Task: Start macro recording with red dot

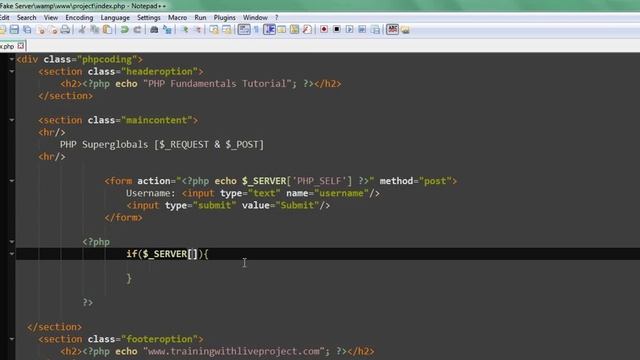Action: point(324,29)
